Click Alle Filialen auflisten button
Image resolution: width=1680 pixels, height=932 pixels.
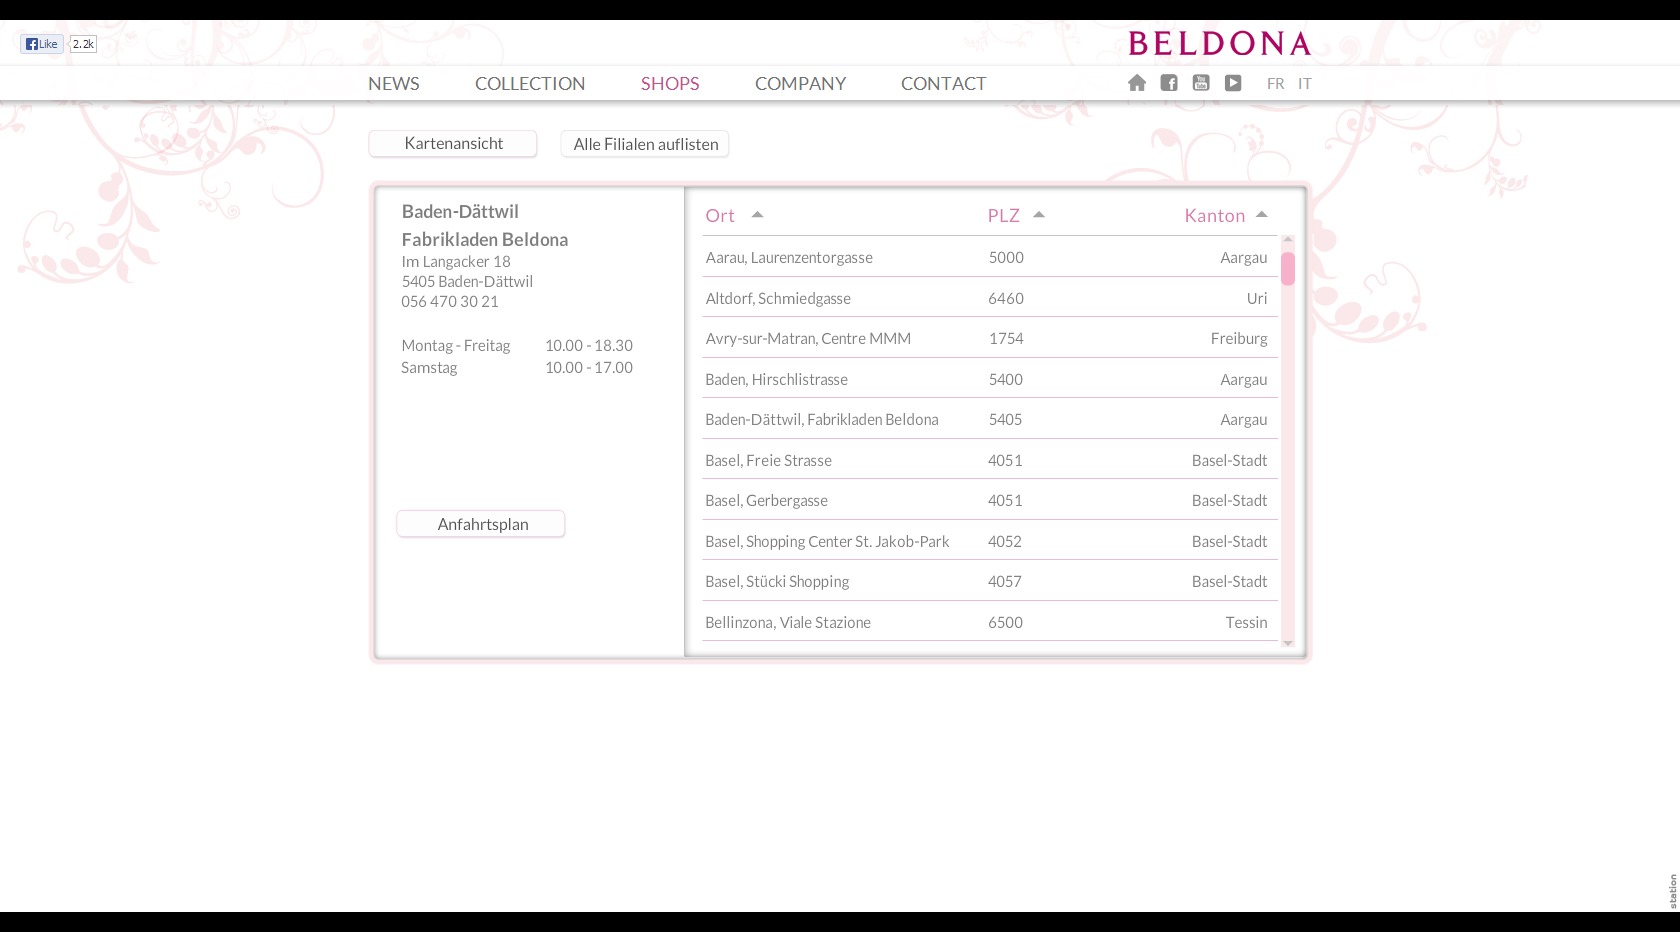point(645,144)
